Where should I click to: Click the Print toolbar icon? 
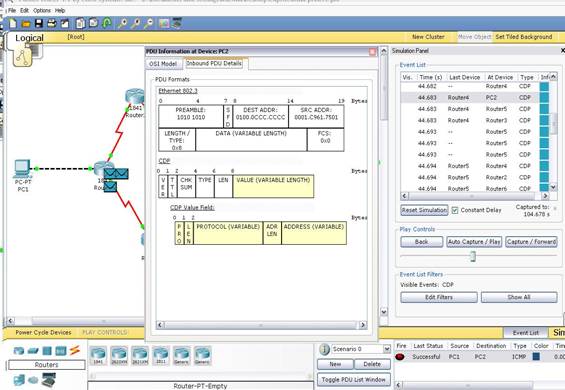52,24
